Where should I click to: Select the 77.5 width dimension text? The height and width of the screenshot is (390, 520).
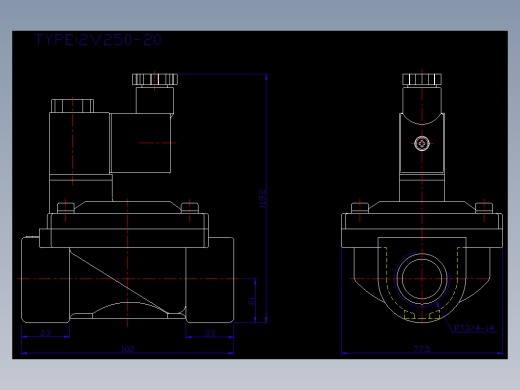point(422,349)
